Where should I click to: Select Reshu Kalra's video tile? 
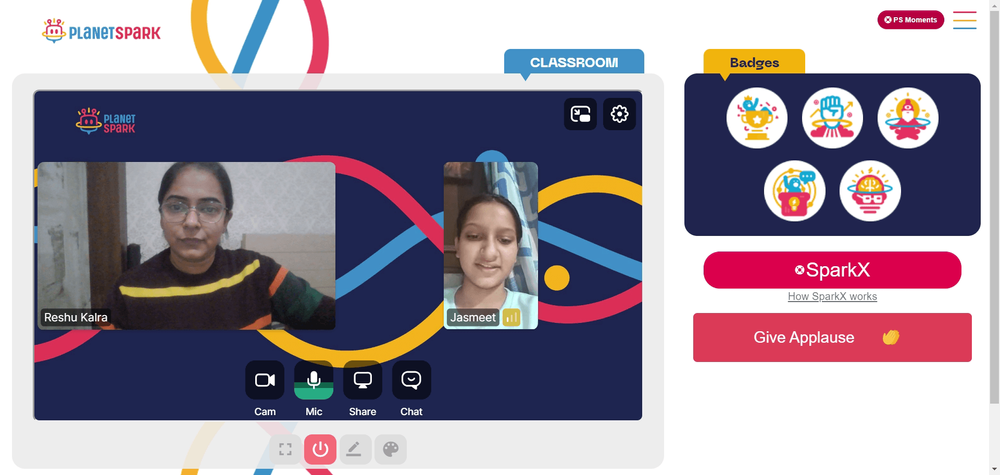186,245
